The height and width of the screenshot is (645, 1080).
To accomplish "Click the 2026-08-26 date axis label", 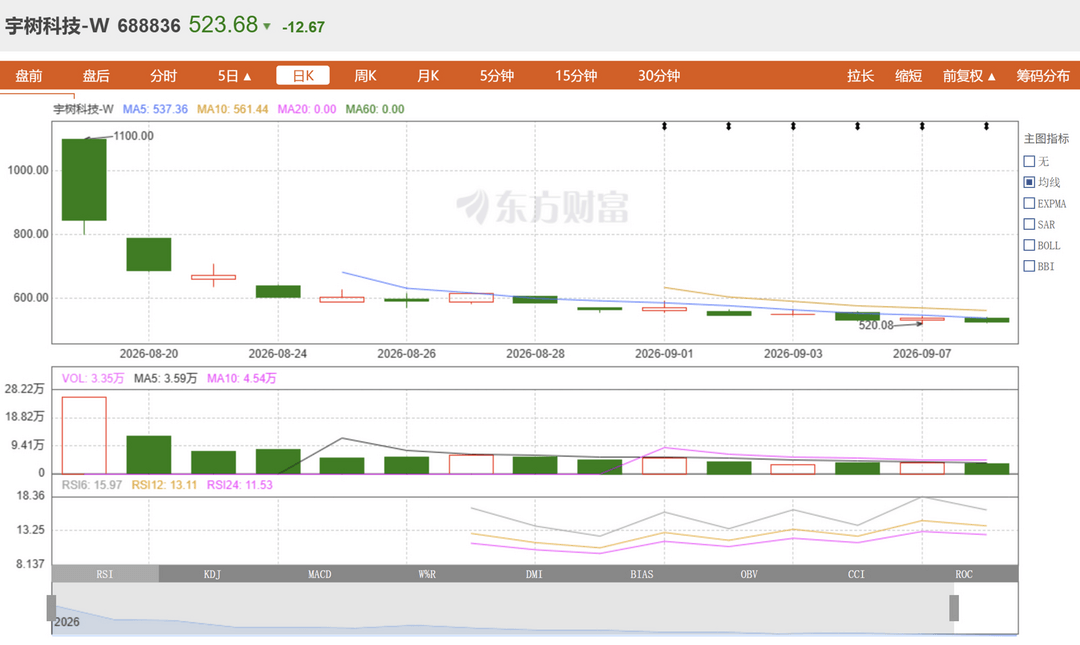I will coord(406,354).
